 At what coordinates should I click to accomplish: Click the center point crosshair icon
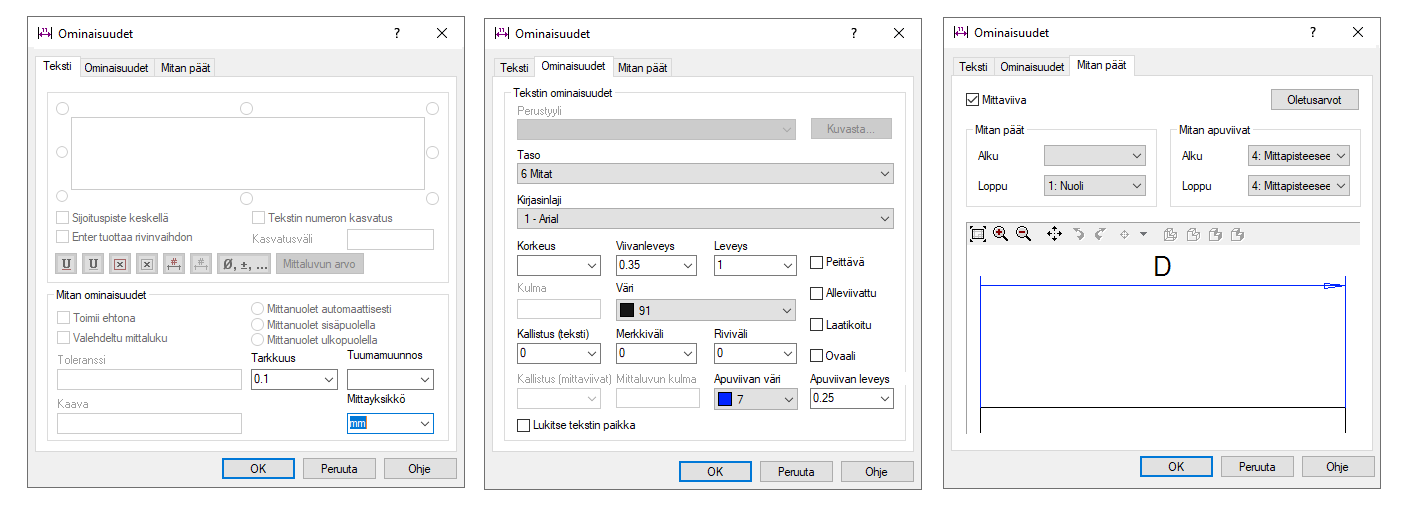tap(1124, 234)
